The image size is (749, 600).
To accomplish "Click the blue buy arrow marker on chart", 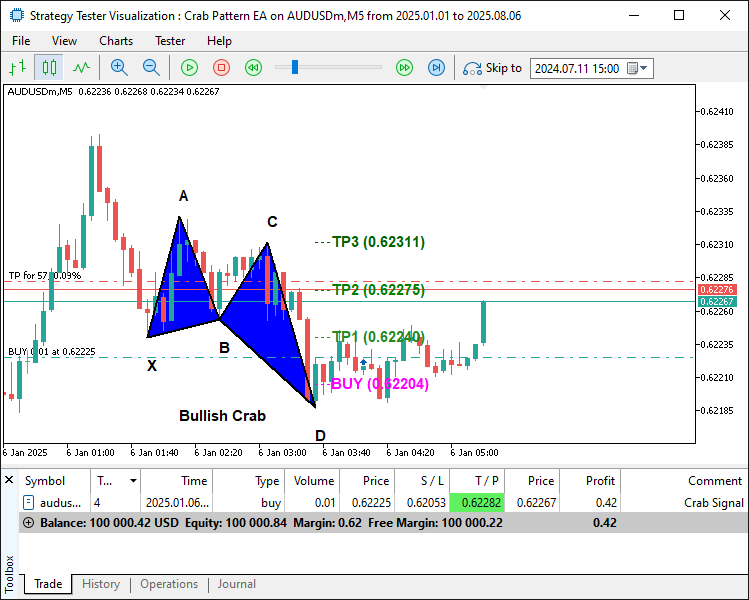I will click(x=364, y=363).
